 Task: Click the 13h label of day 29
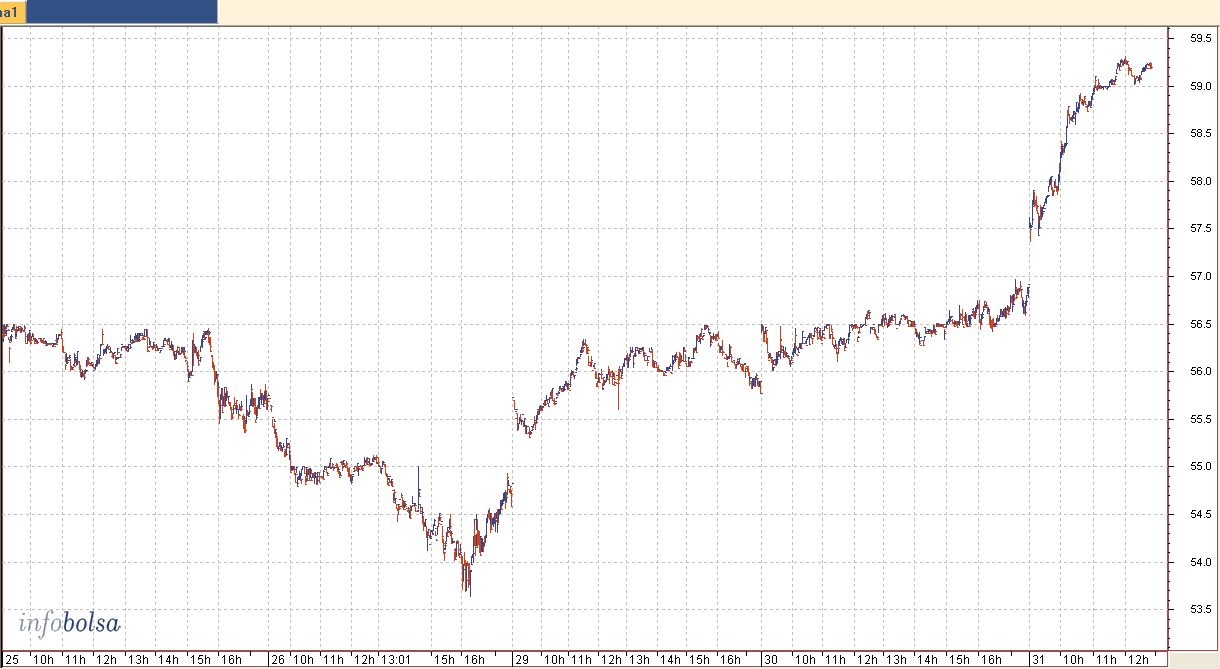click(641, 660)
